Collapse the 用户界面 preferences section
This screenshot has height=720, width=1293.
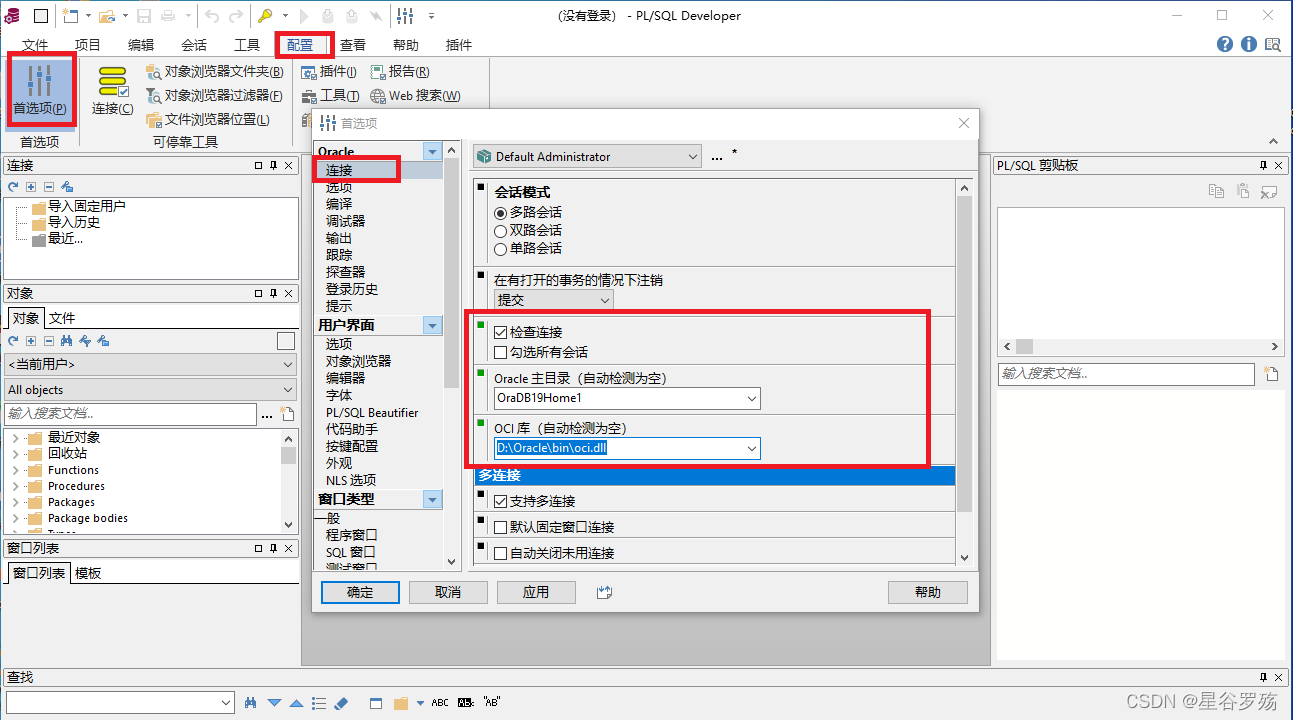point(432,325)
